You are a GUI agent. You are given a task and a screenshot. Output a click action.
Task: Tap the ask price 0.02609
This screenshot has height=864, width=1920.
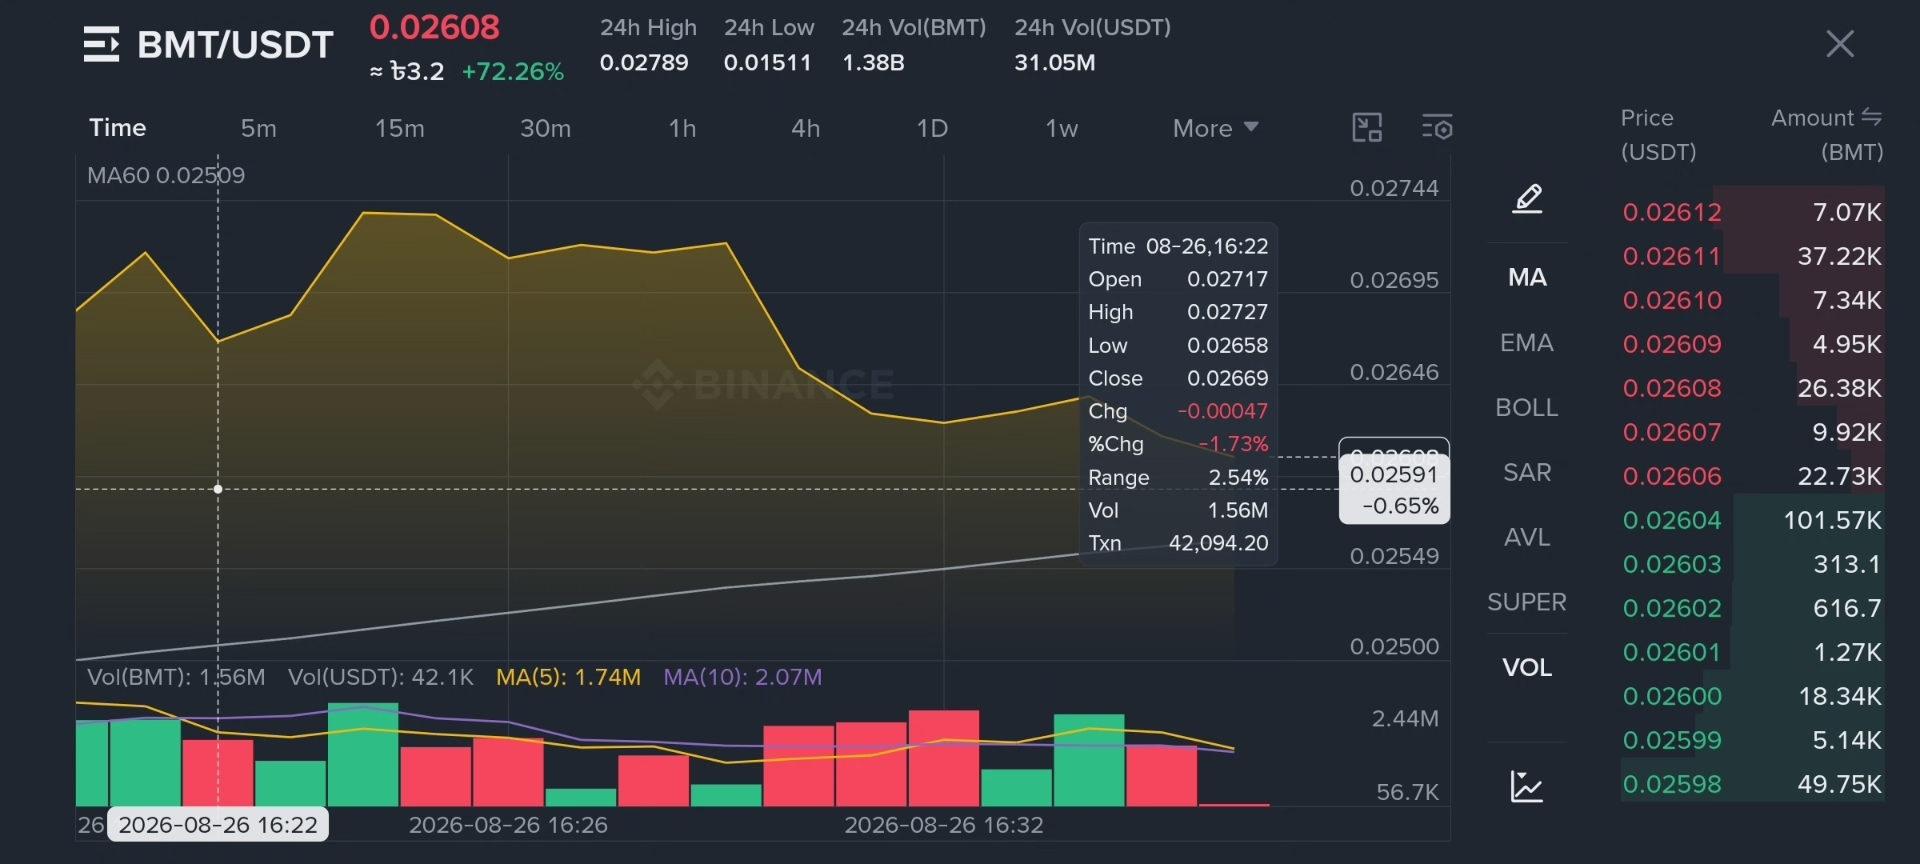click(1672, 344)
